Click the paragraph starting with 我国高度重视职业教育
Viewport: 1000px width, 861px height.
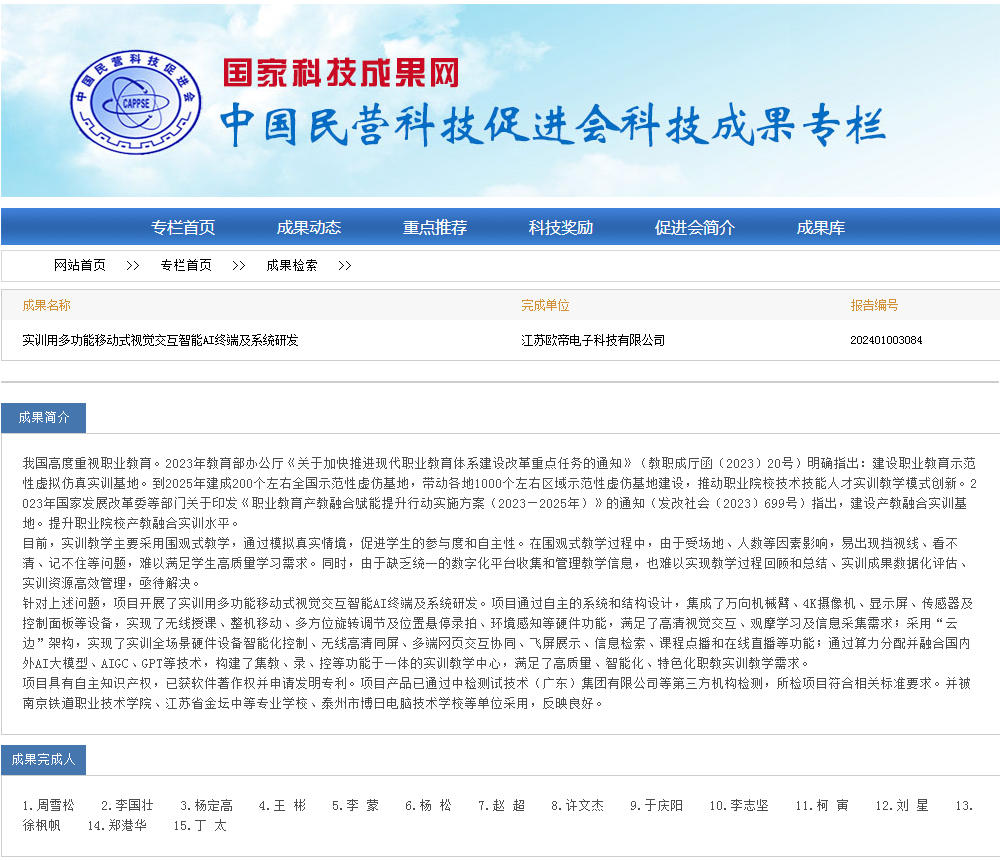500,493
